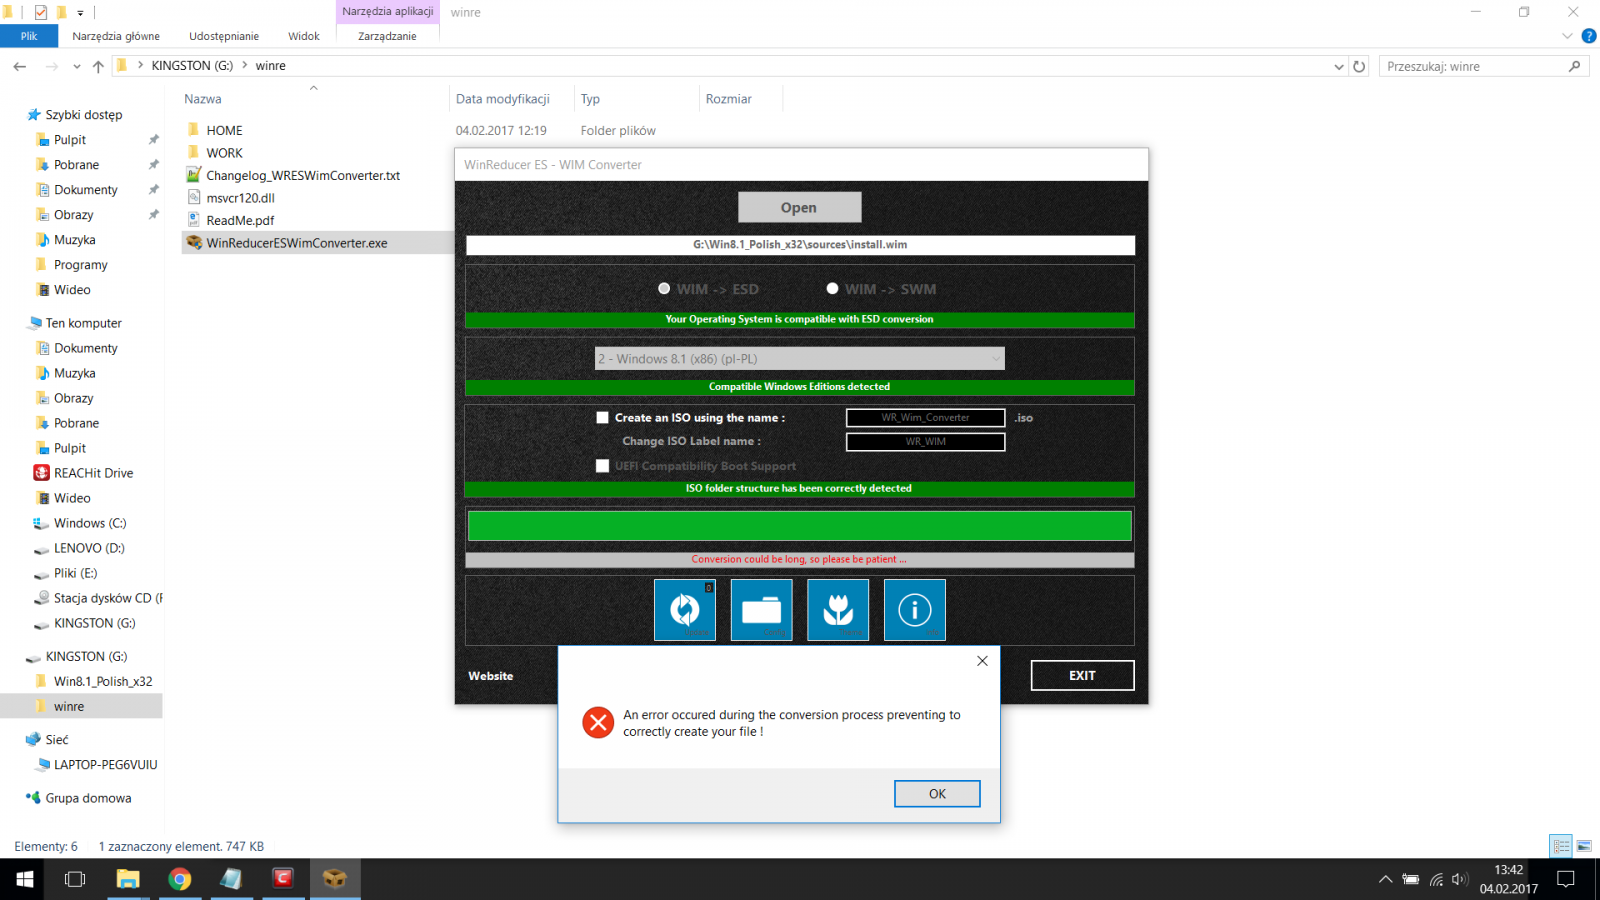Open the Narzędzia główne ribbon tab
The image size is (1600, 900).
click(x=116, y=36)
